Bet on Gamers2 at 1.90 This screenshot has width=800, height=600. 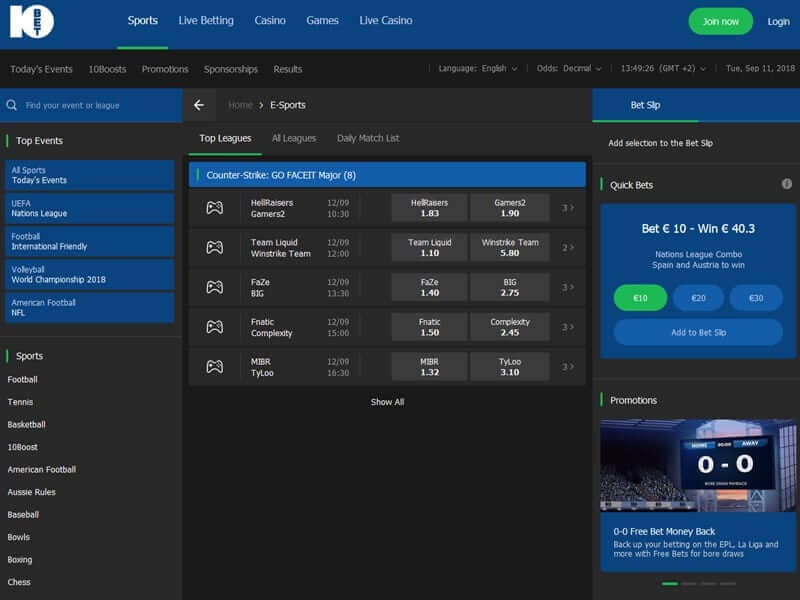click(510, 208)
